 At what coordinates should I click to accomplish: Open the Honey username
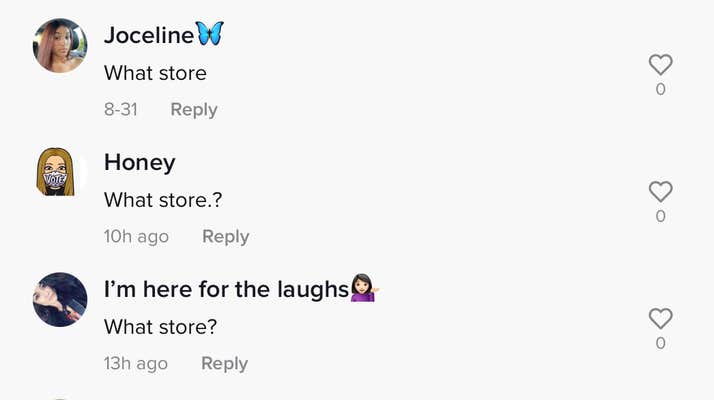coord(139,162)
